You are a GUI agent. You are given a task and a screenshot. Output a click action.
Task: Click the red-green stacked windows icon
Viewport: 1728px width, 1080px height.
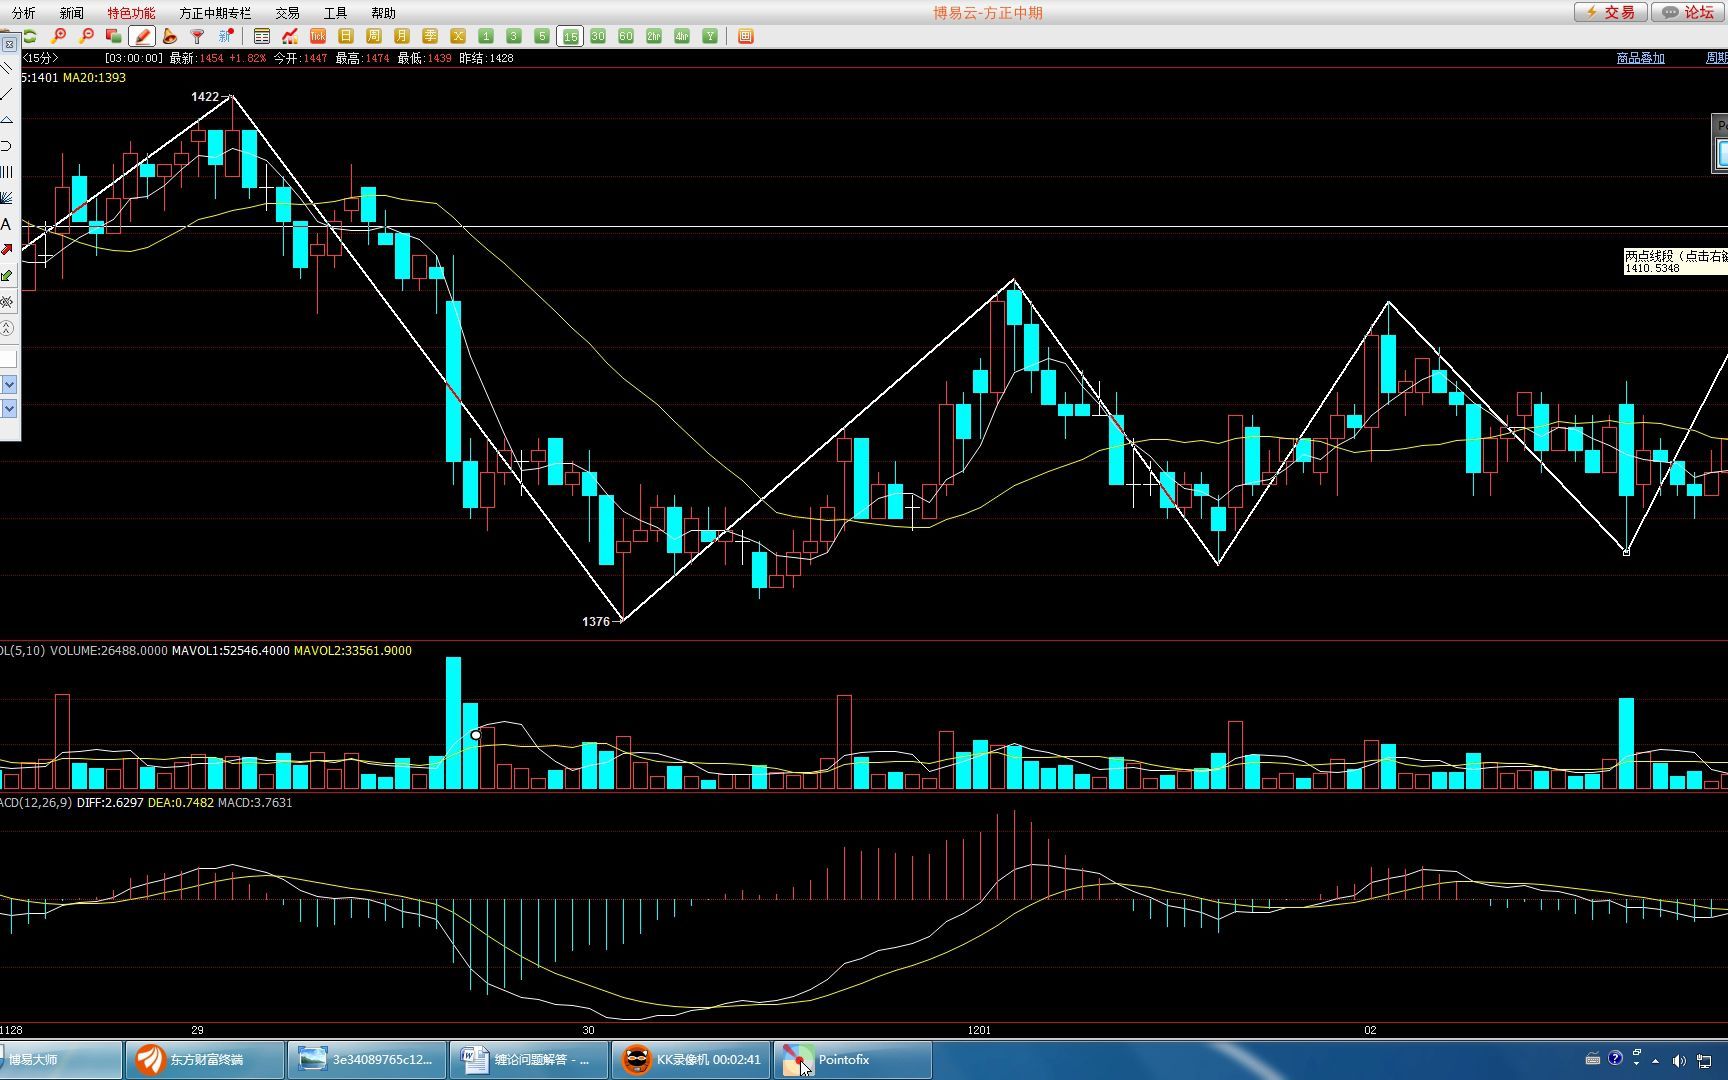click(x=113, y=36)
